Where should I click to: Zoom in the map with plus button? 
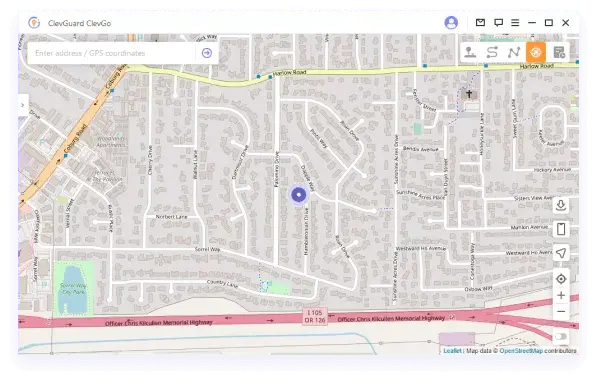[x=561, y=295]
